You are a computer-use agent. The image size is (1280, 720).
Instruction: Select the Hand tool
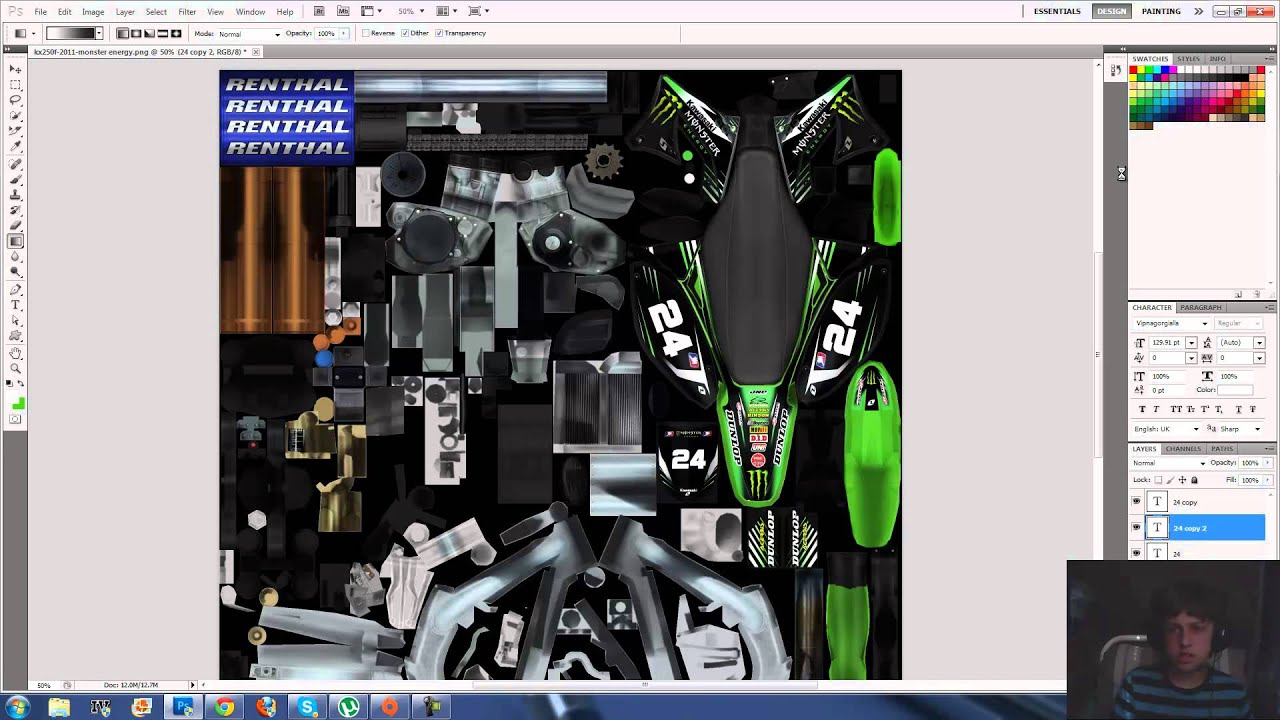(16, 353)
